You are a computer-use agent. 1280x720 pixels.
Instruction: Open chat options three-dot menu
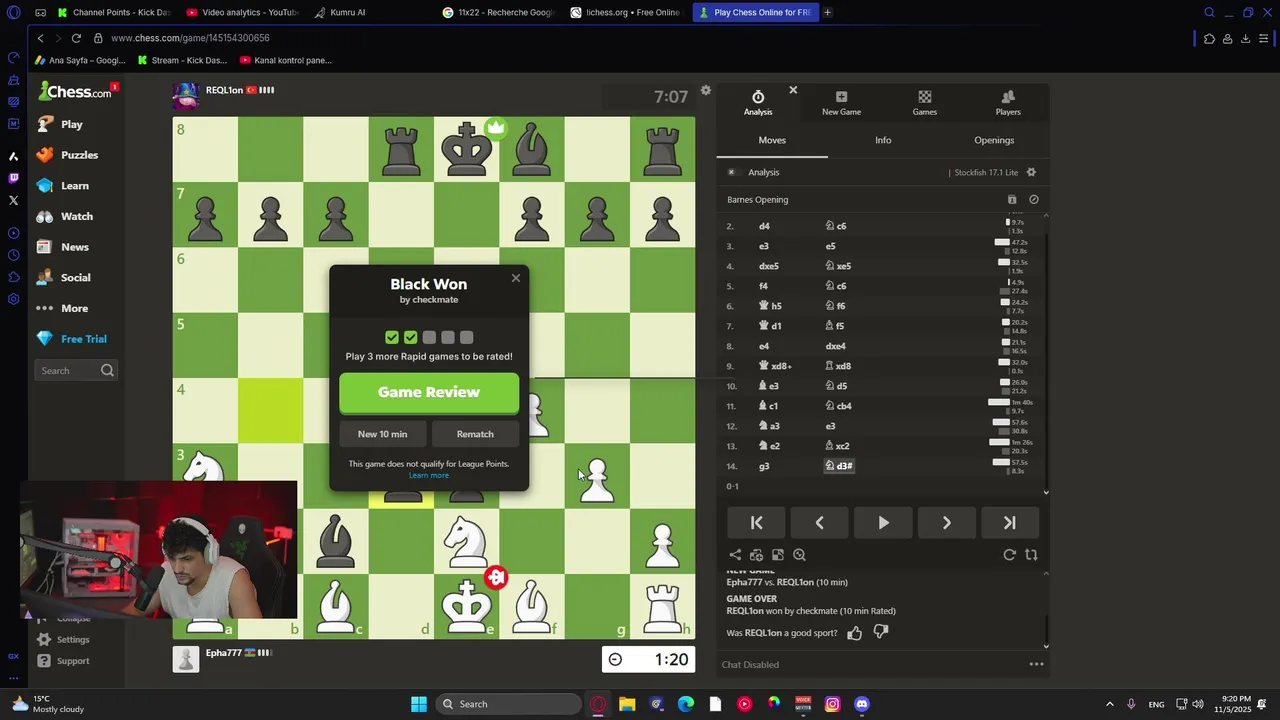pos(1037,664)
